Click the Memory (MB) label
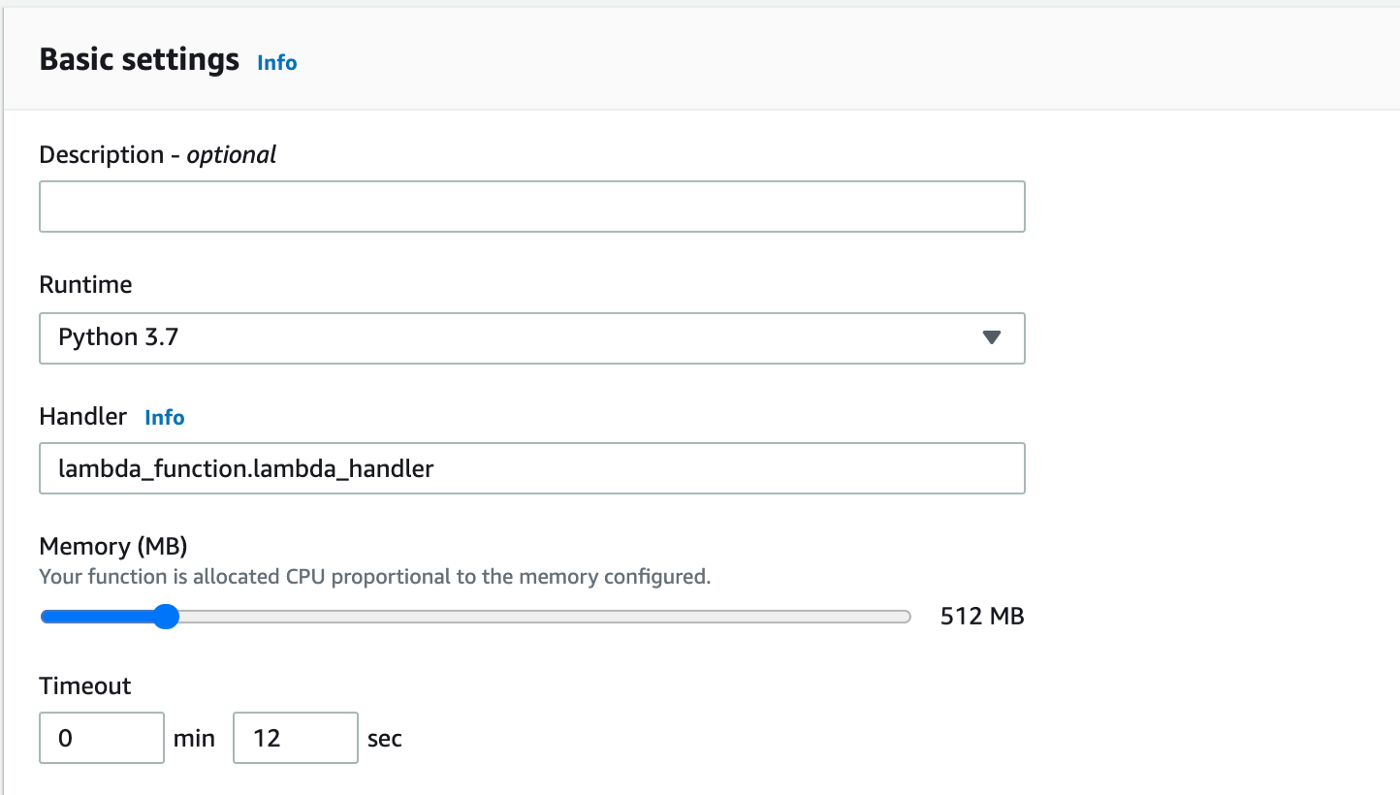1400x795 pixels. tap(113, 546)
